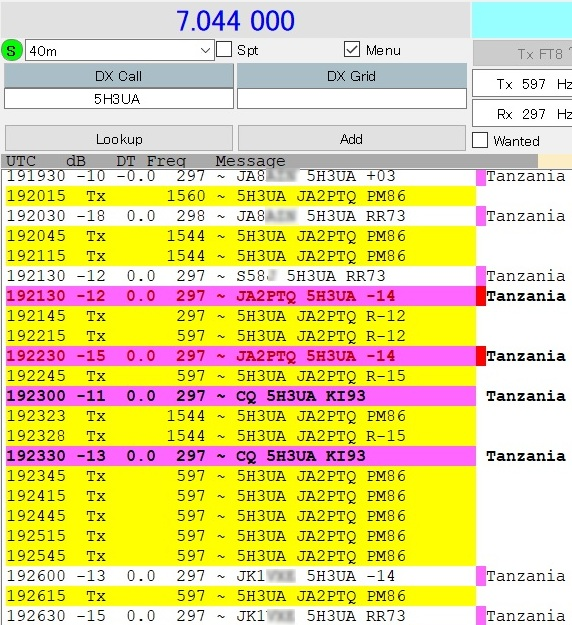Select the 192545 Tx PM86 row
572x625 pixels.
pos(241,556)
